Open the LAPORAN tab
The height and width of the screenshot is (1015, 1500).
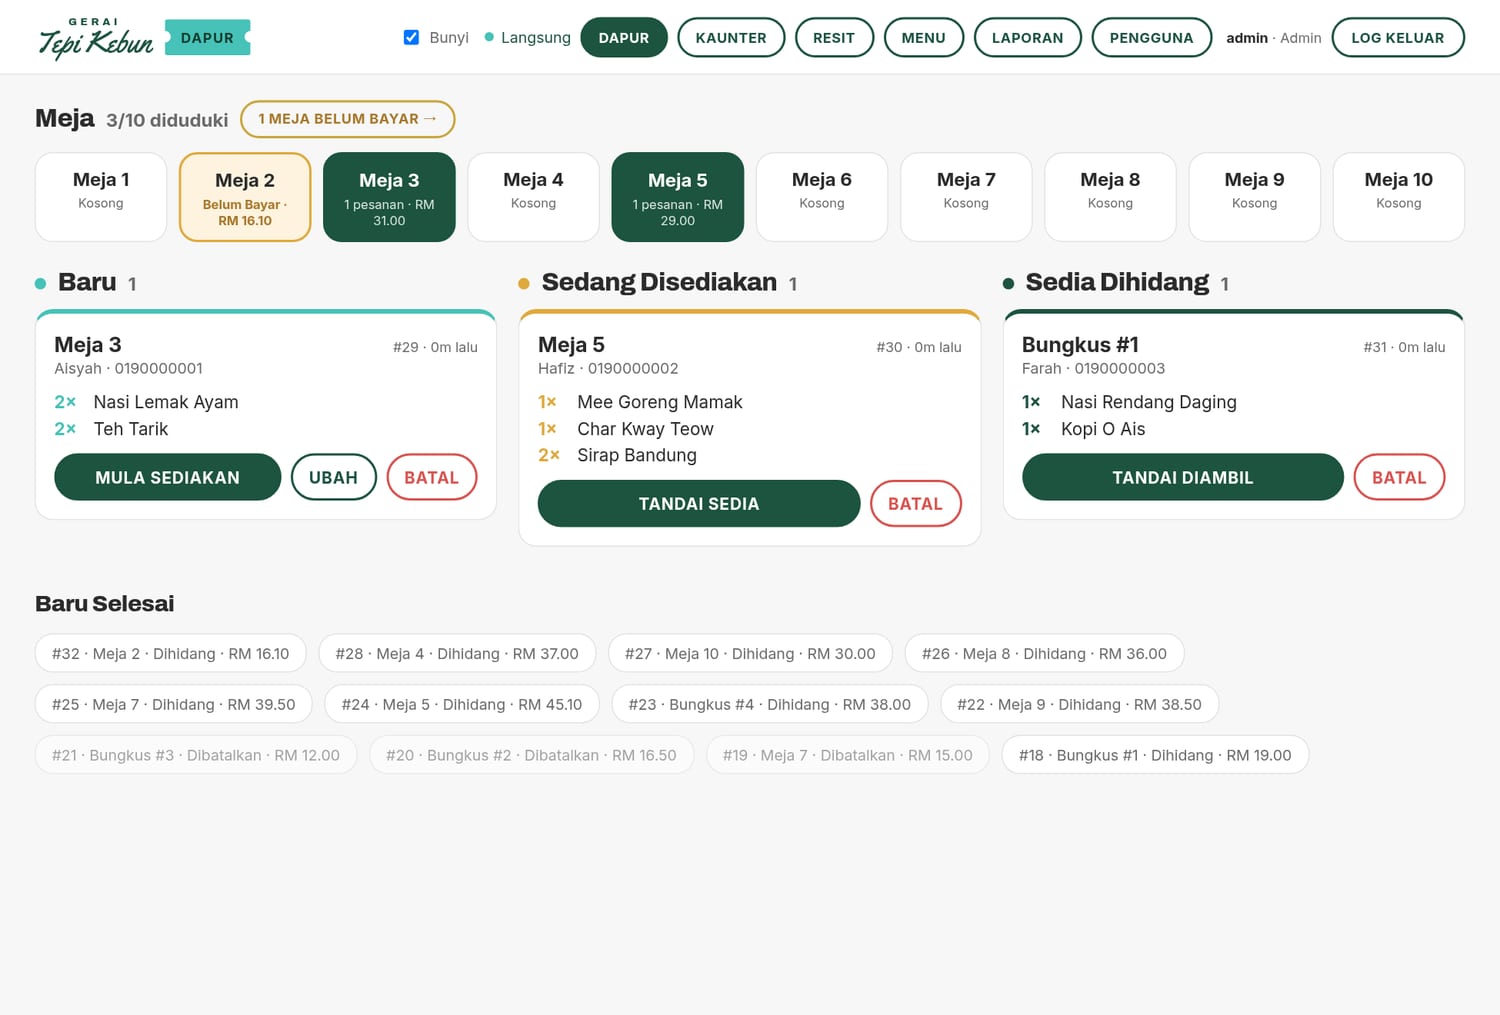coord(1028,38)
